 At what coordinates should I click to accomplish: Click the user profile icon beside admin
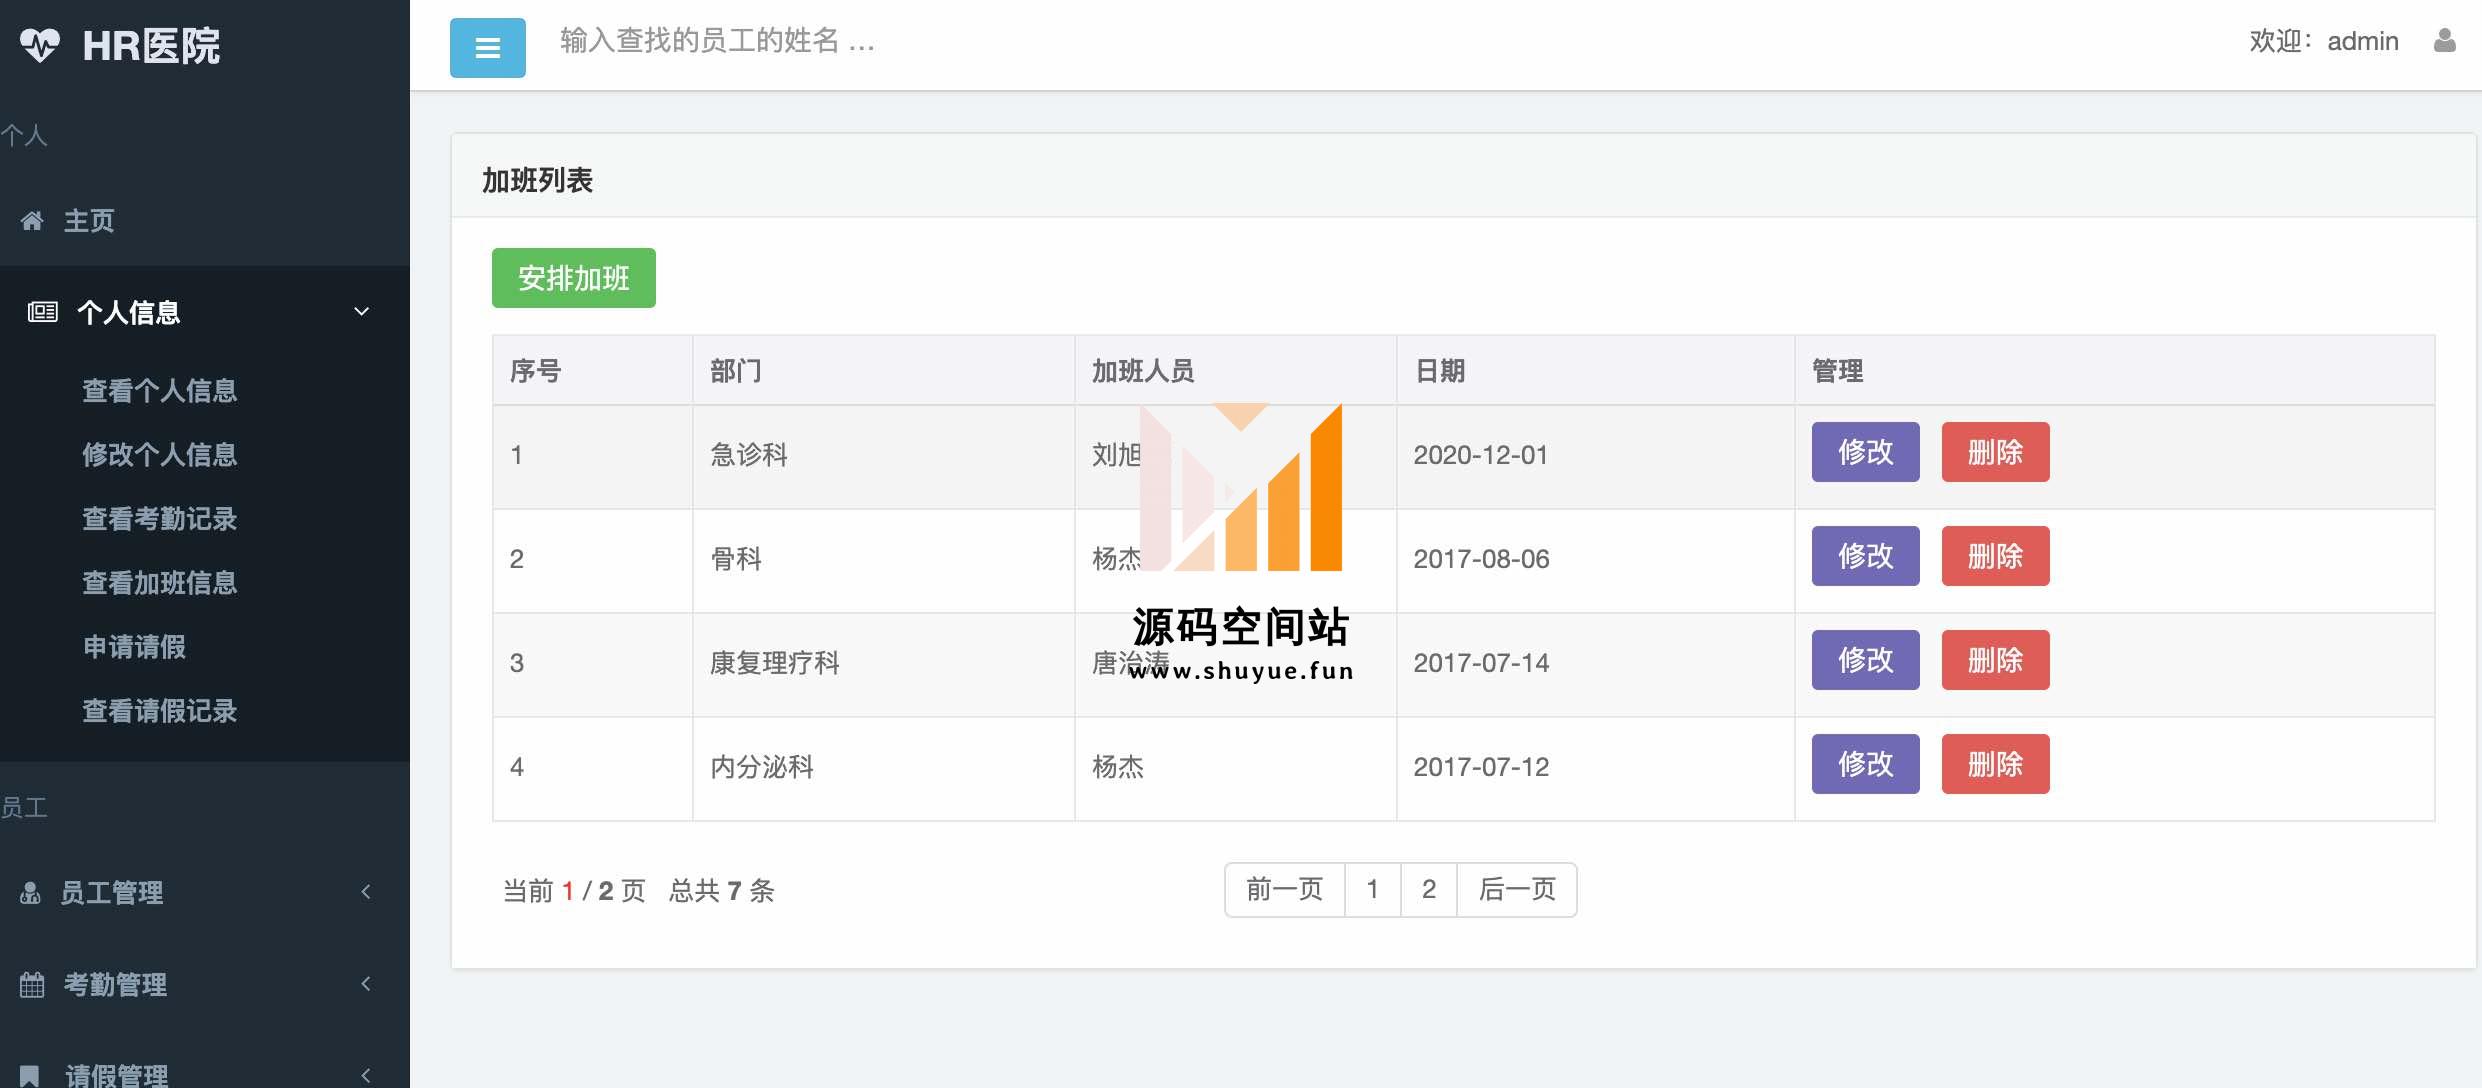[2444, 41]
